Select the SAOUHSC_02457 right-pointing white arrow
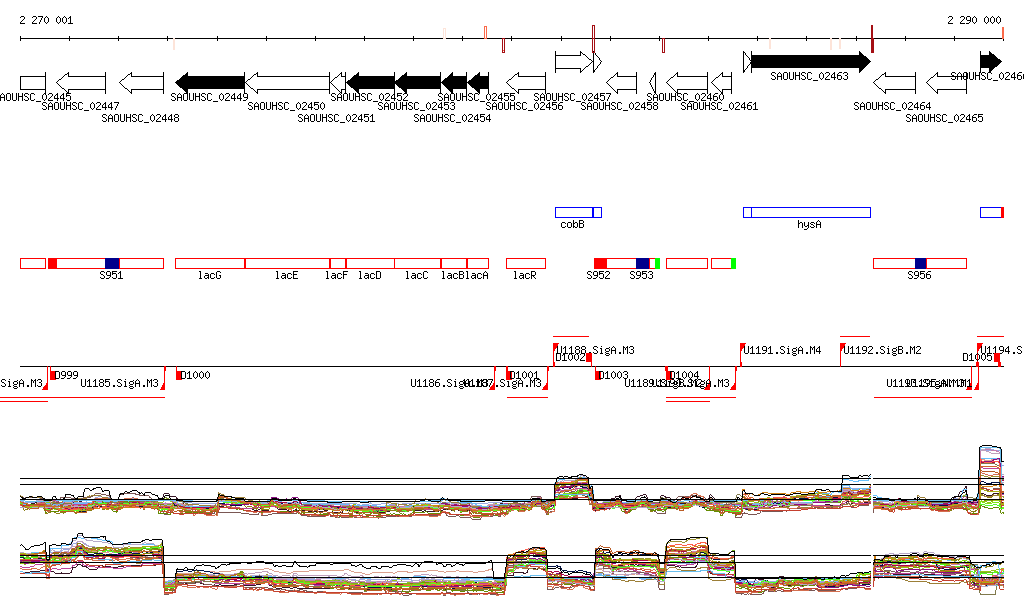The width and height of the screenshot is (1024, 611). coord(573,62)
